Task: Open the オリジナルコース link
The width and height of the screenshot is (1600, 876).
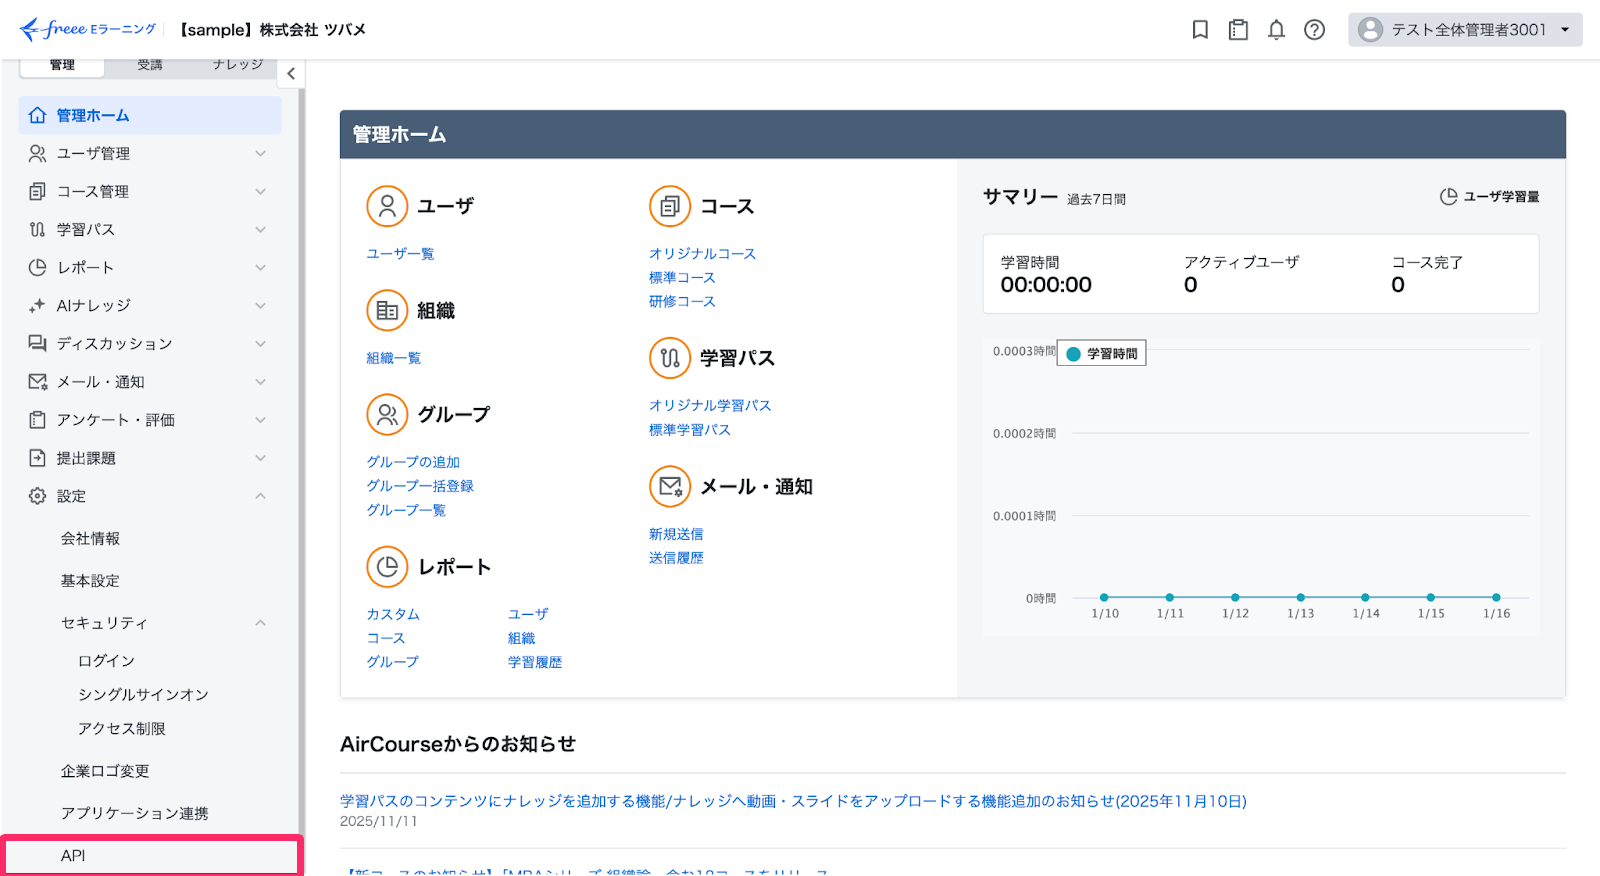Action: (702, 254)
